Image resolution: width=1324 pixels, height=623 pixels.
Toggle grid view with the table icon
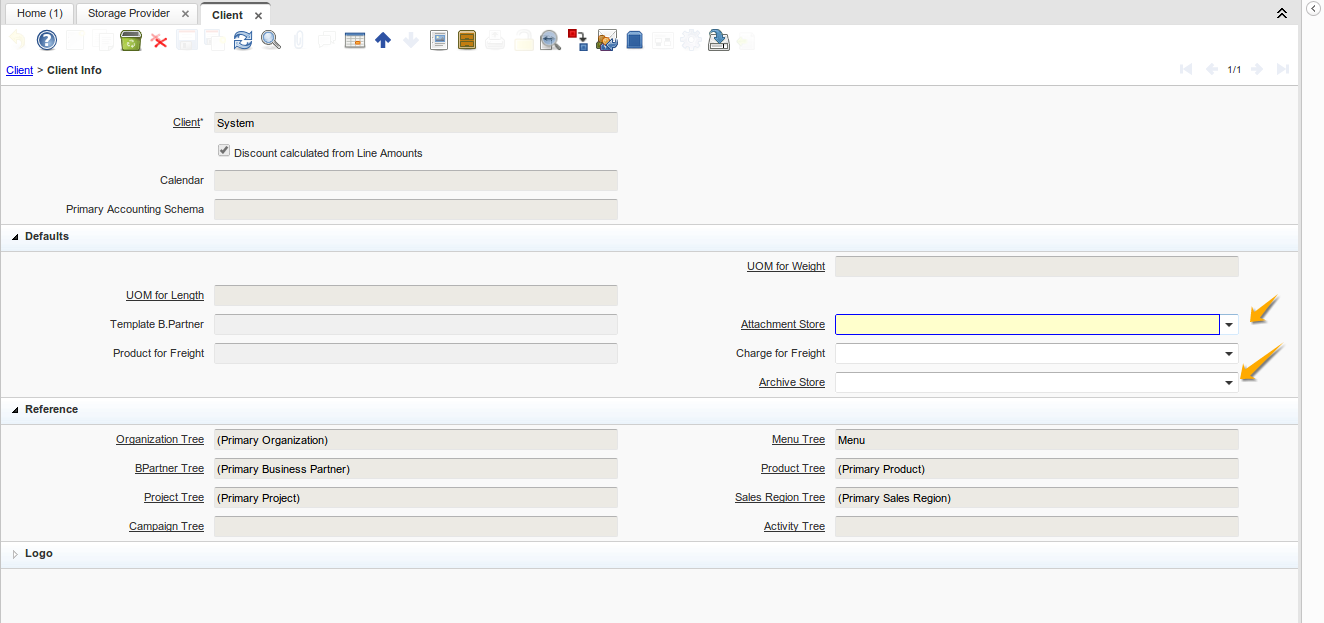(354, 40)
